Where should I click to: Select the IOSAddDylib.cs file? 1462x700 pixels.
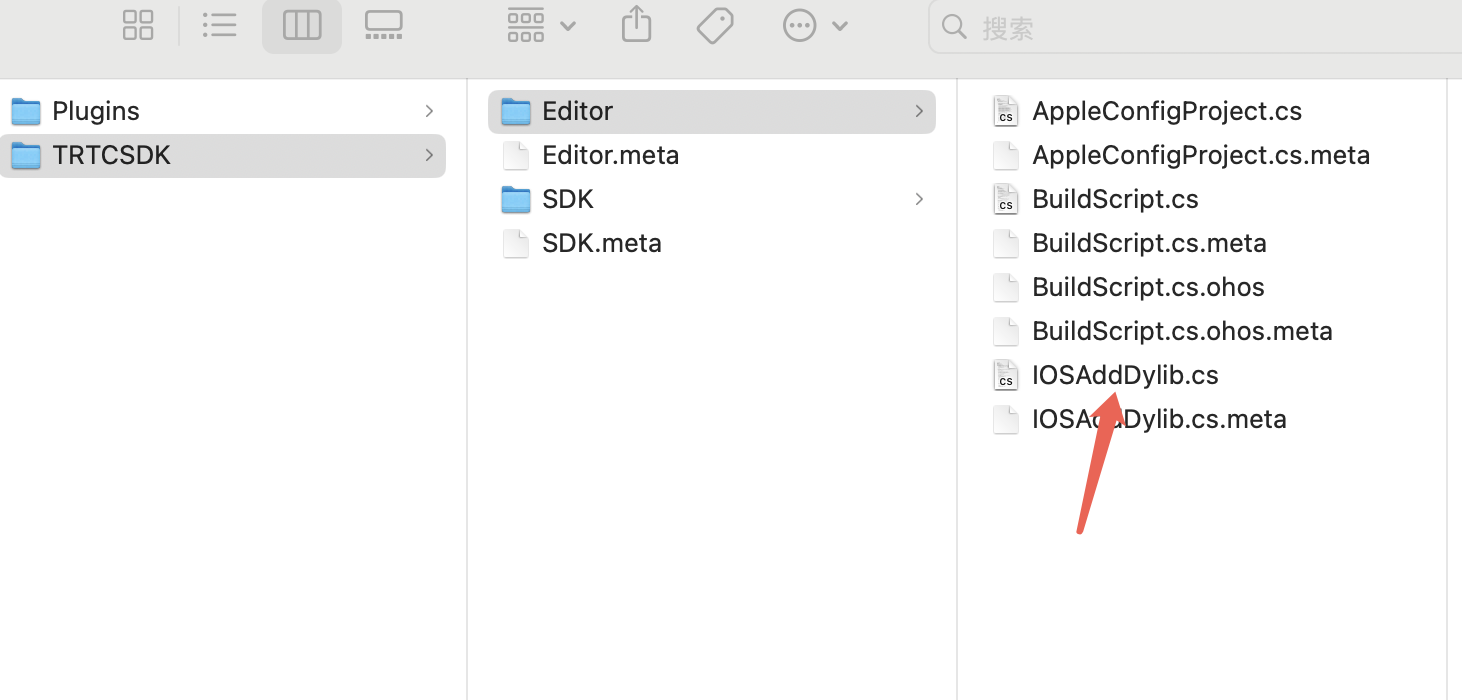tap(1125, 375)
